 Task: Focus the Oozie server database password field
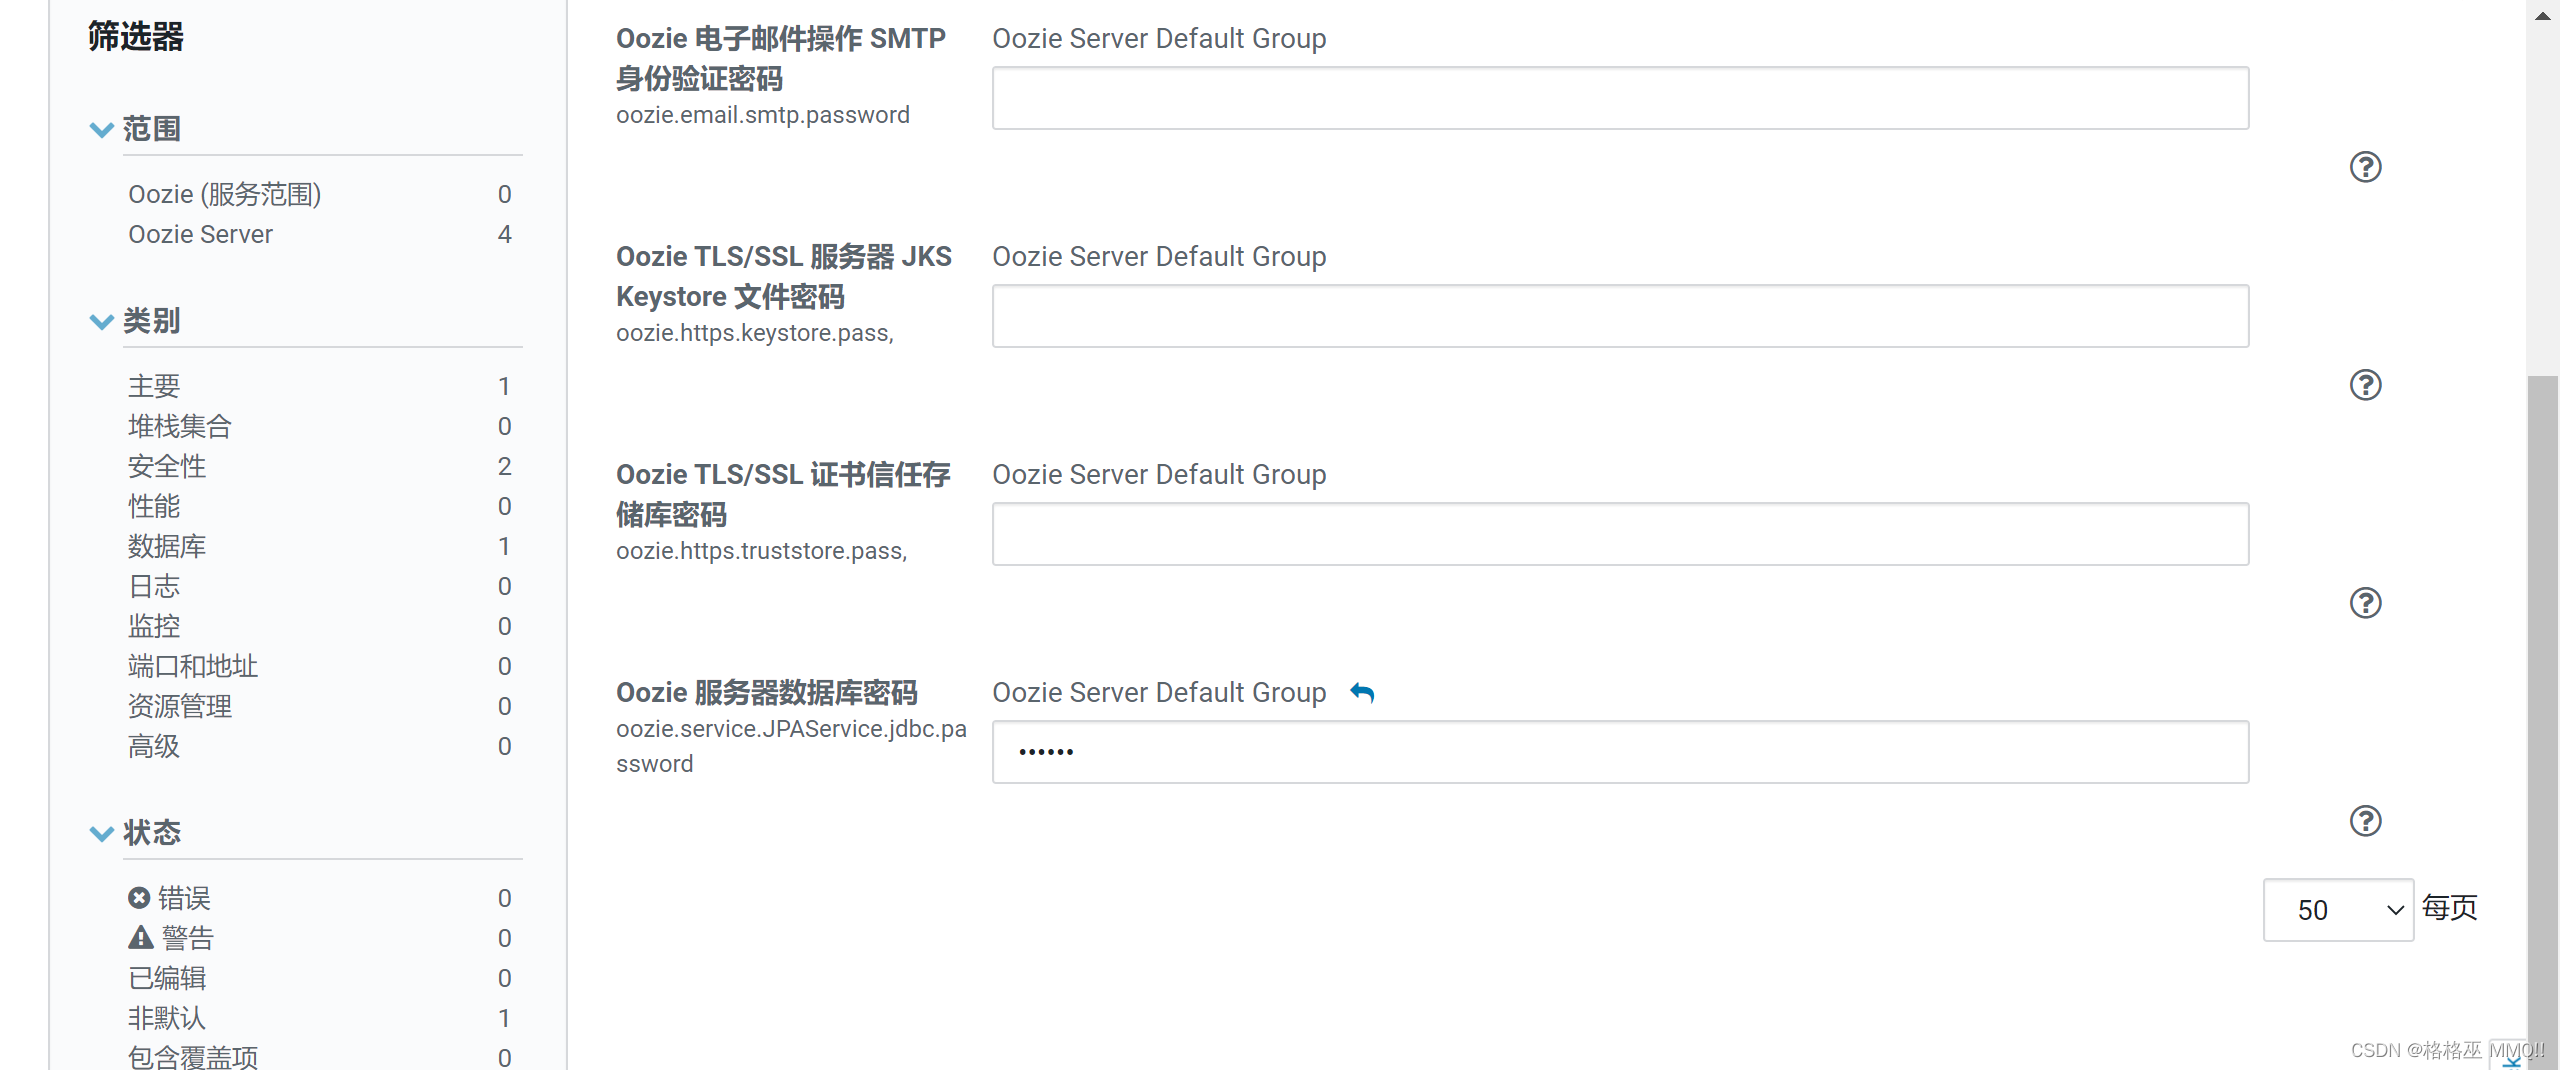1620,752
